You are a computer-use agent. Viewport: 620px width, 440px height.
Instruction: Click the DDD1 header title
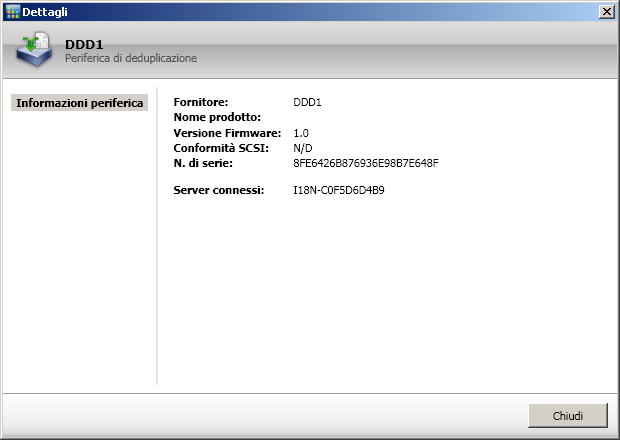[x=84, y=45]
